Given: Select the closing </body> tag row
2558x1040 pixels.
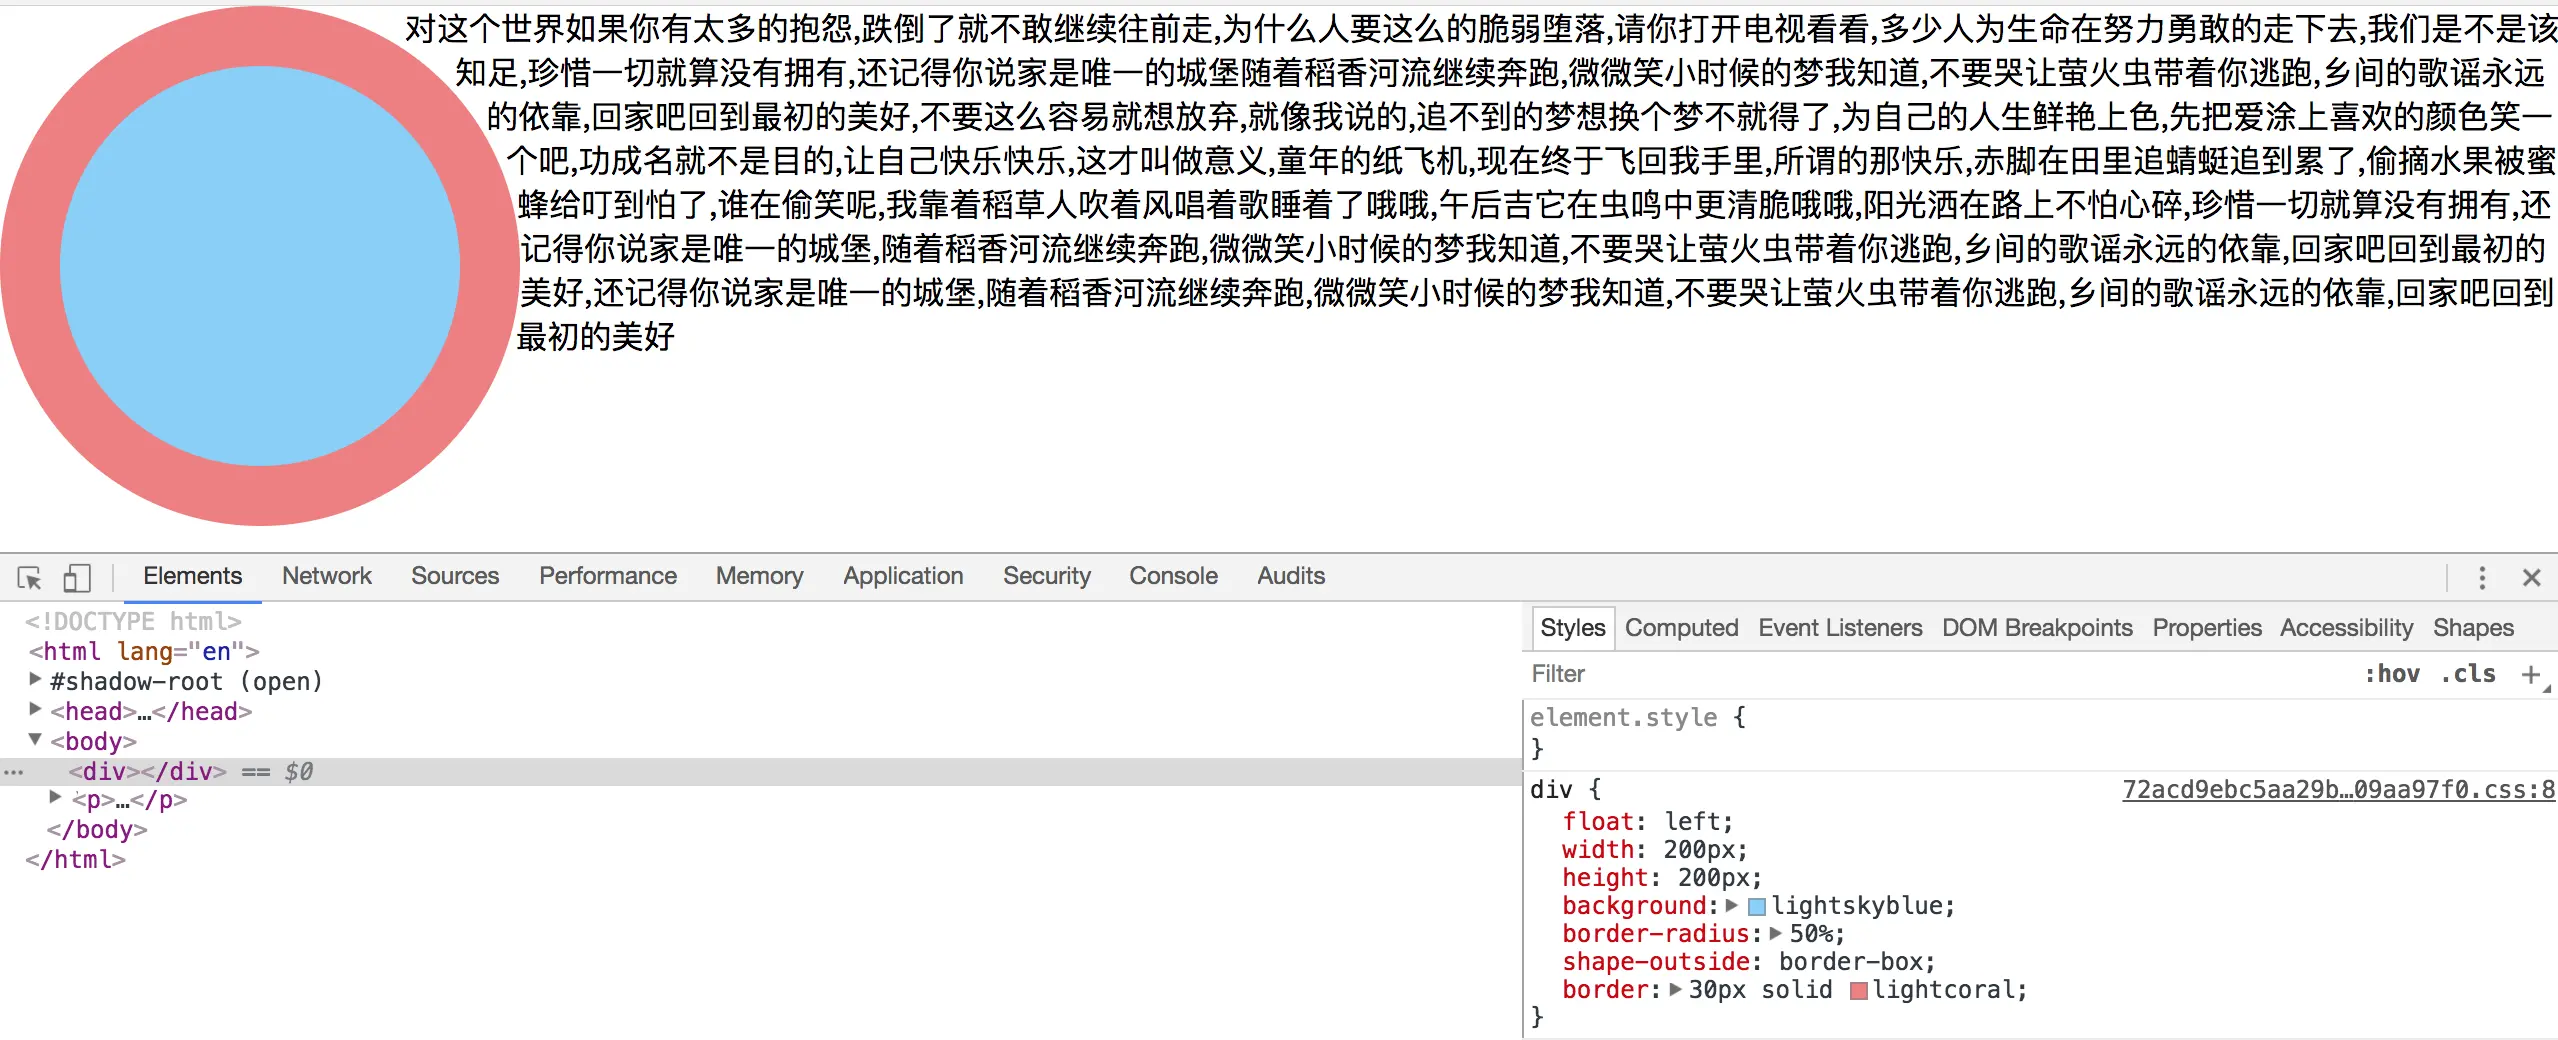Looking at the screenshot, I should pos(97,830).
